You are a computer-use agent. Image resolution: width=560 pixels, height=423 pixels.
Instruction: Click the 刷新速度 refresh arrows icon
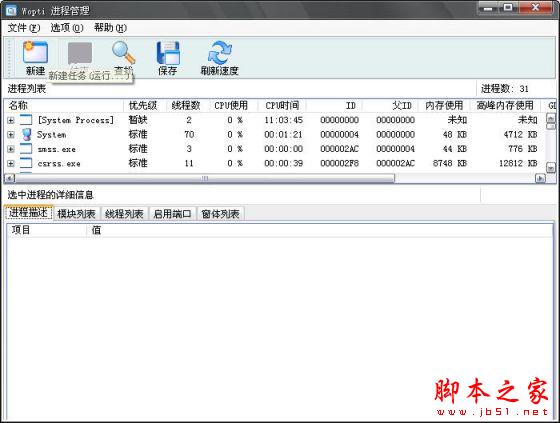point(220,53)
